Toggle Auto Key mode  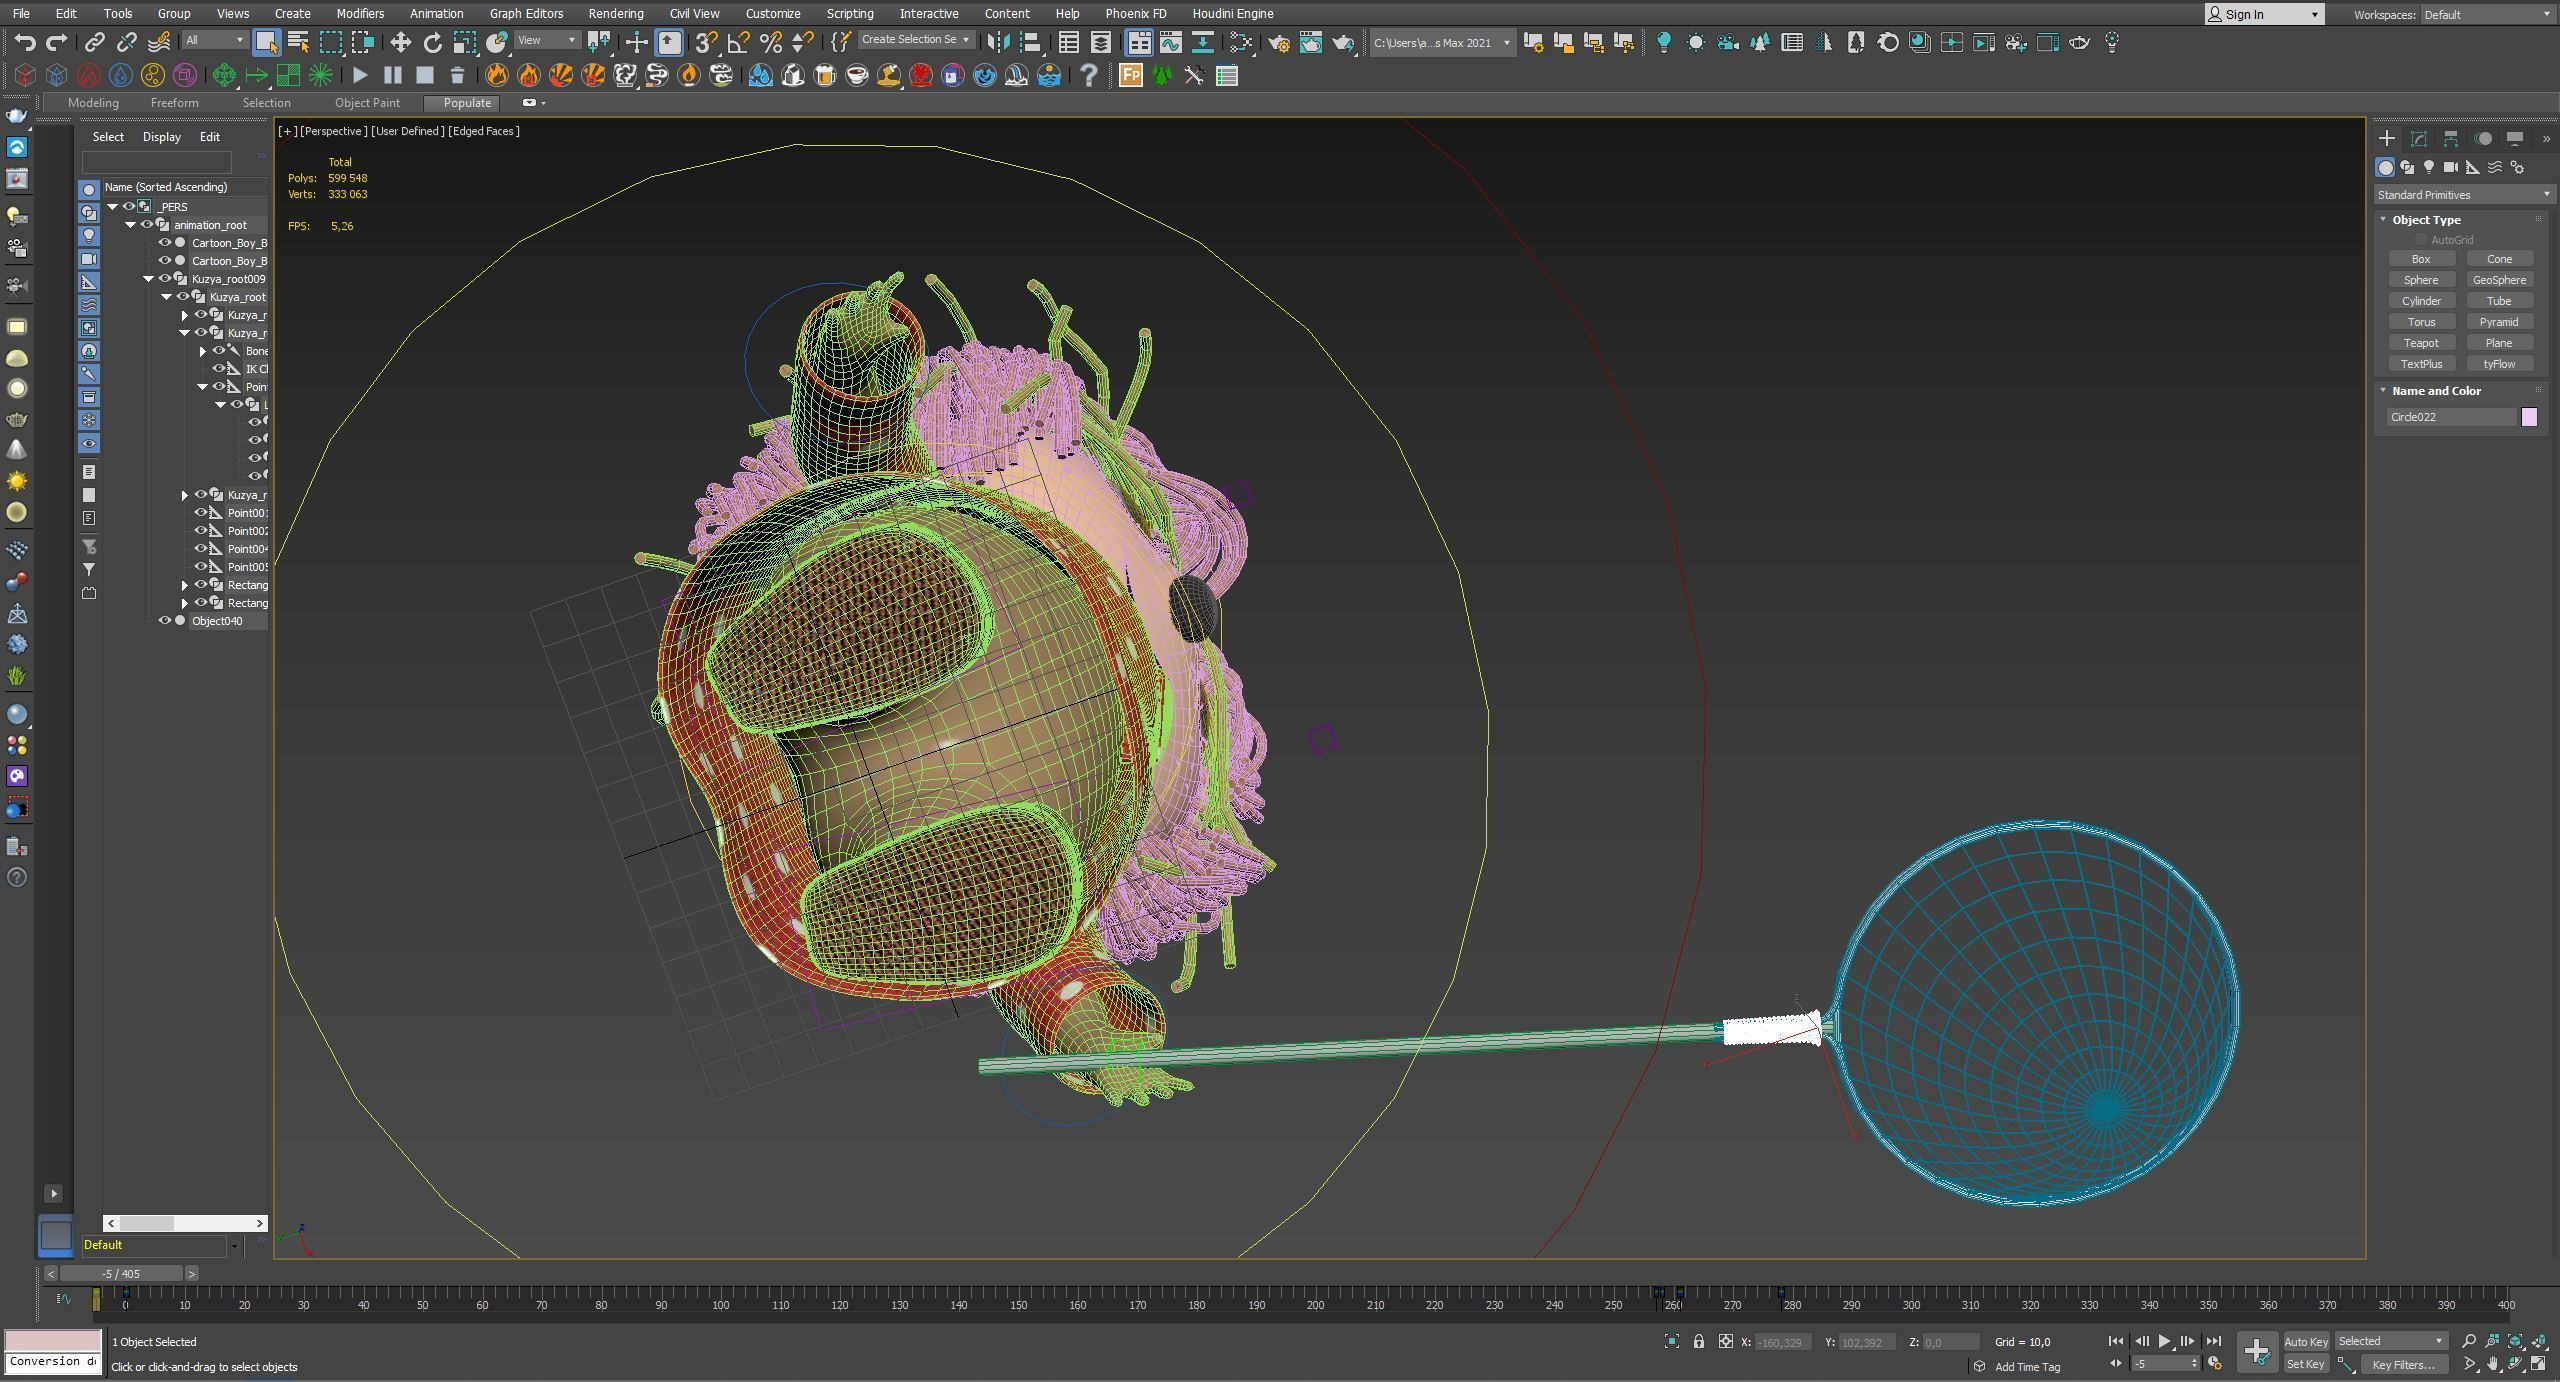click(2306, 1341)
